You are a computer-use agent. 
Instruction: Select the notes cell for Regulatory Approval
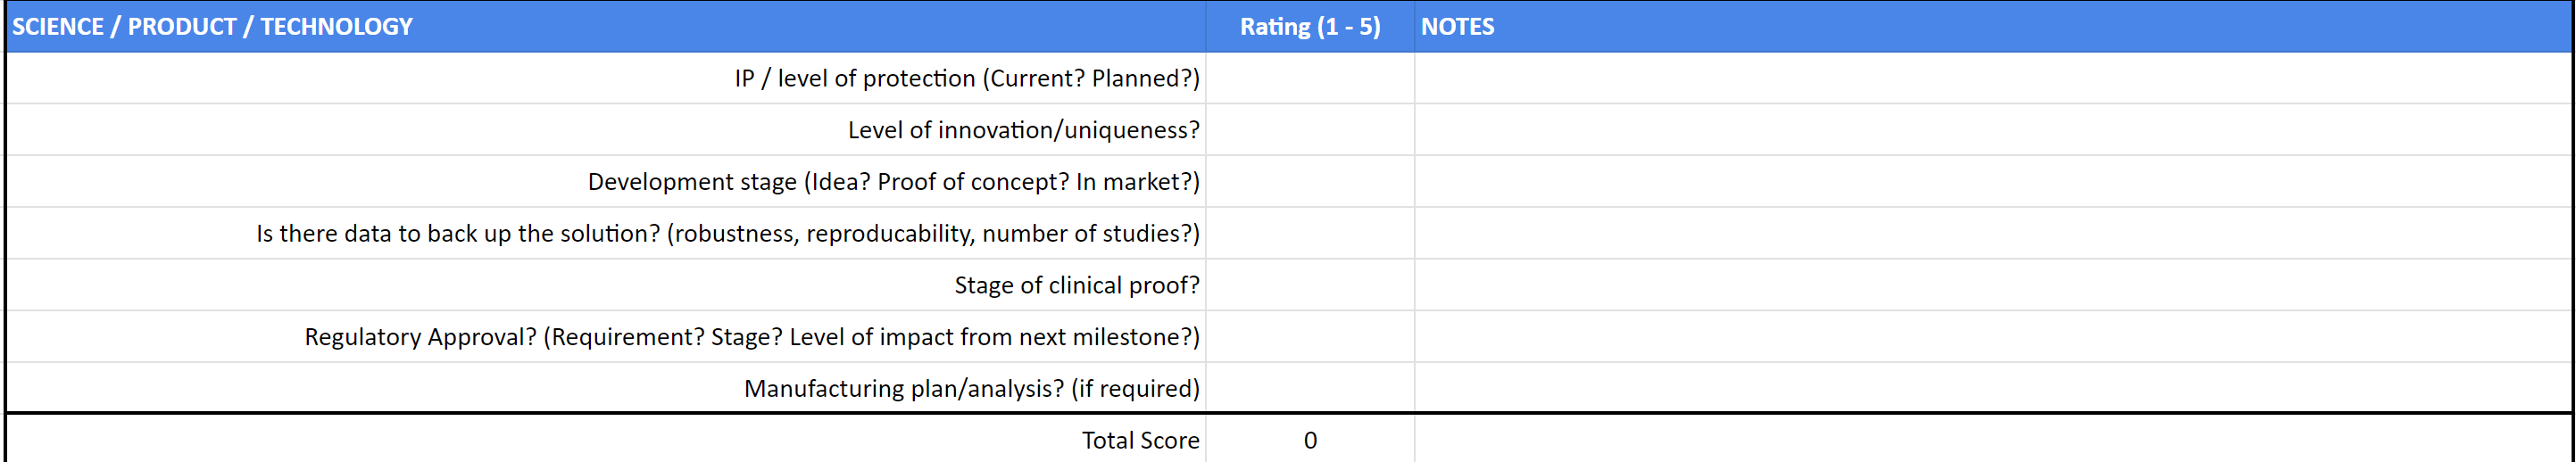pyautogui.click(x=1993, y=337)
